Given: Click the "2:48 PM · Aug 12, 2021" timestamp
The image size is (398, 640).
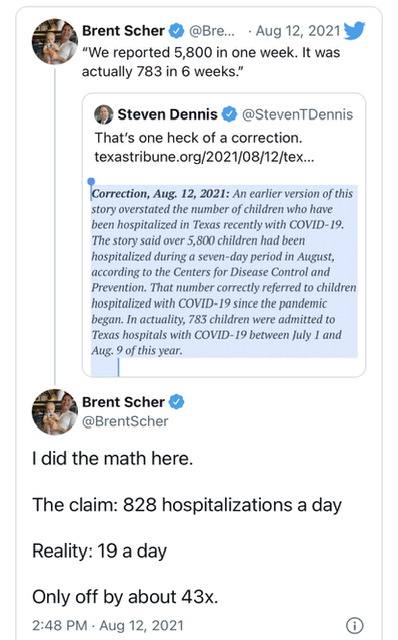Looking at the screenshot, I should [x=108, y=625].
